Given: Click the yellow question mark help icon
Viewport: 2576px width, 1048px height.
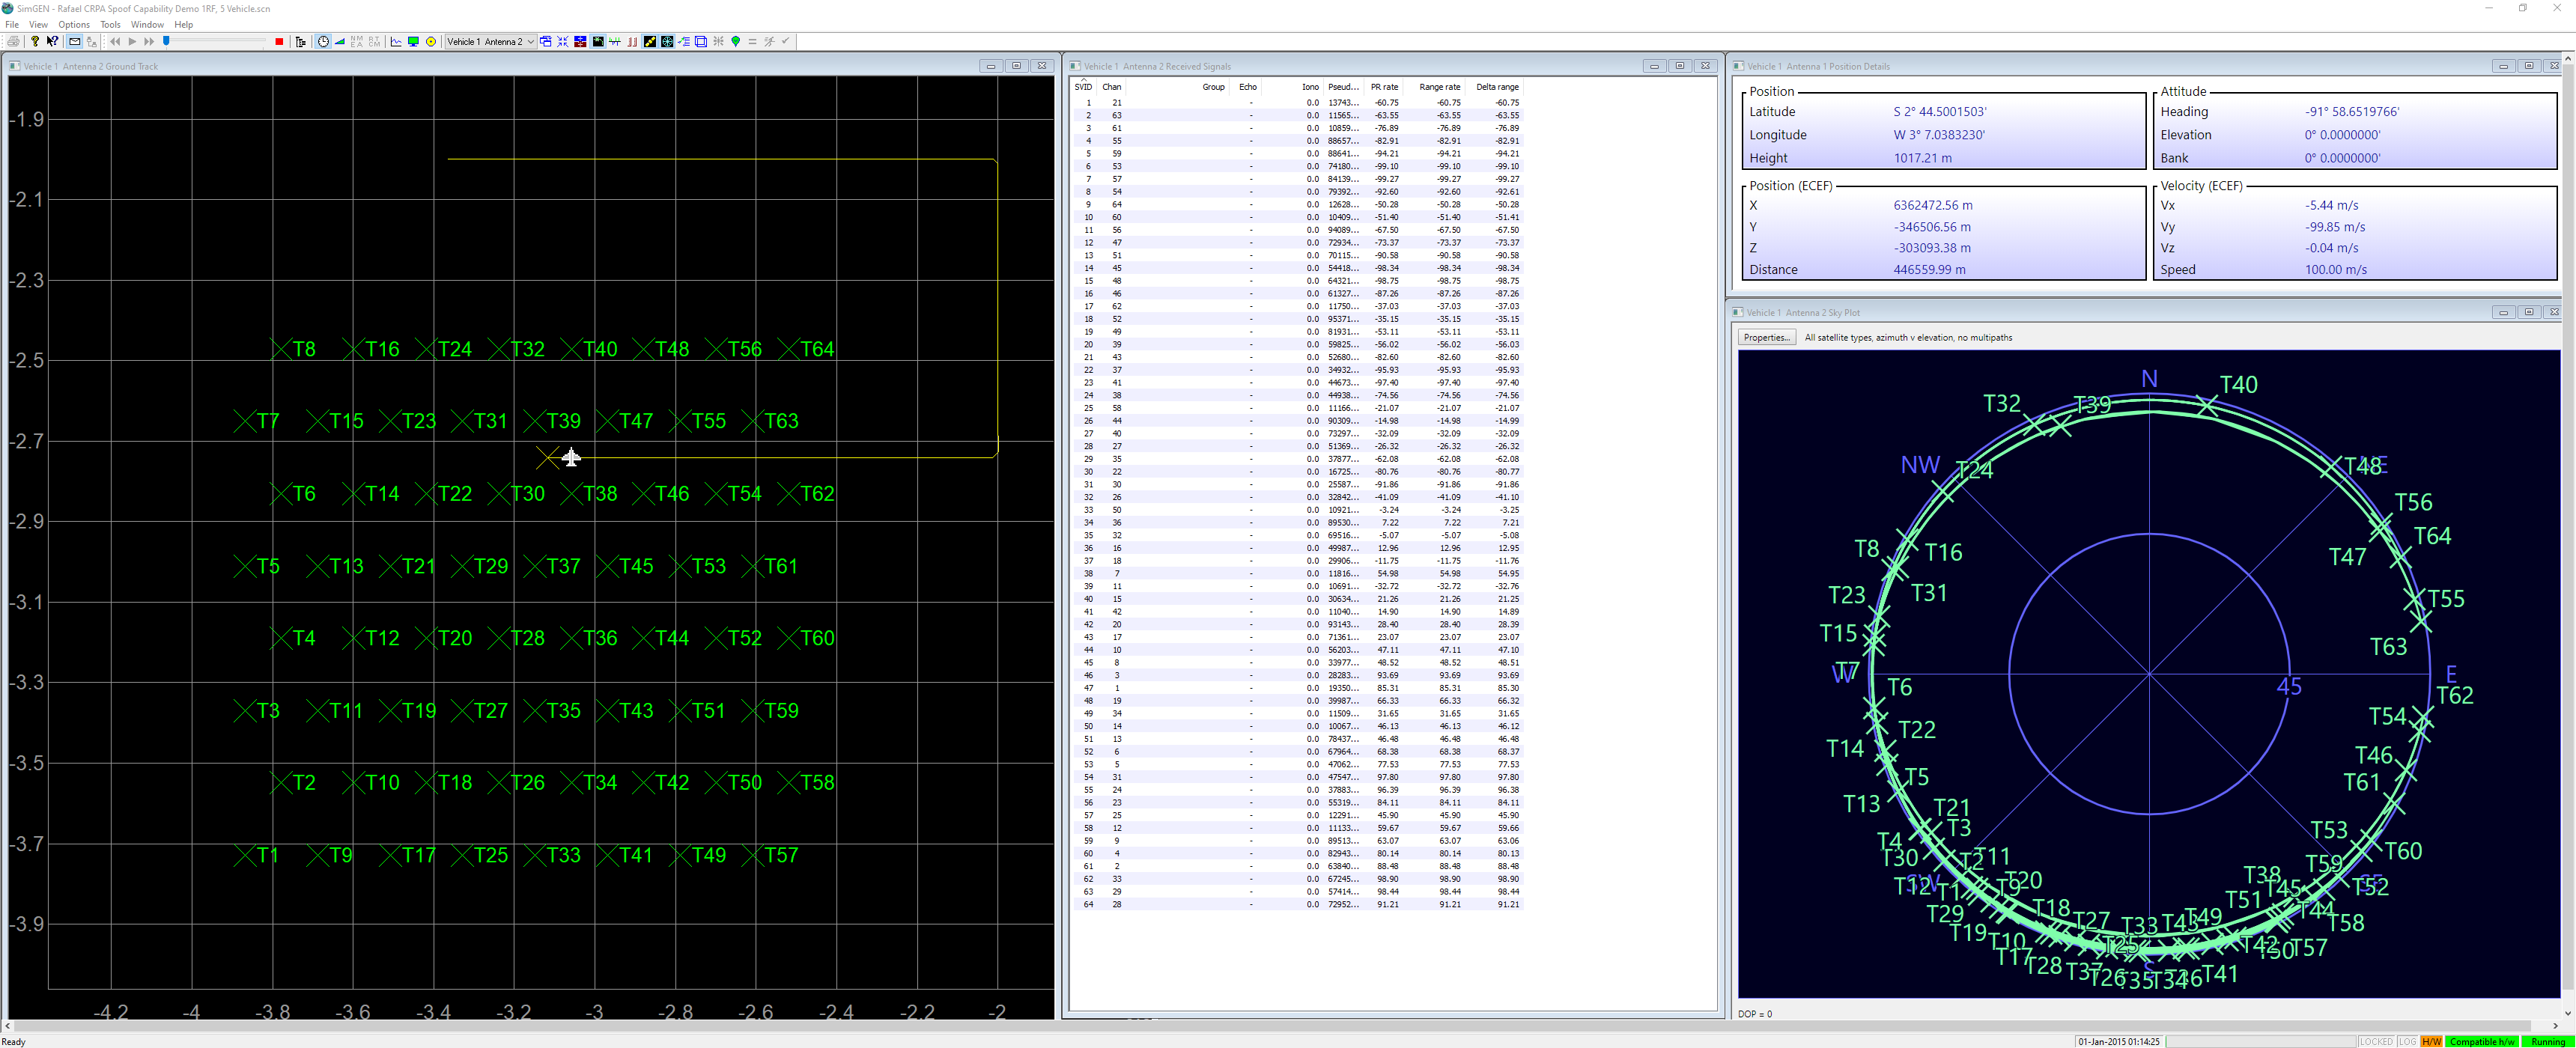Looking at the screenshot, I should pyautogui.click(x=35, y=42).
